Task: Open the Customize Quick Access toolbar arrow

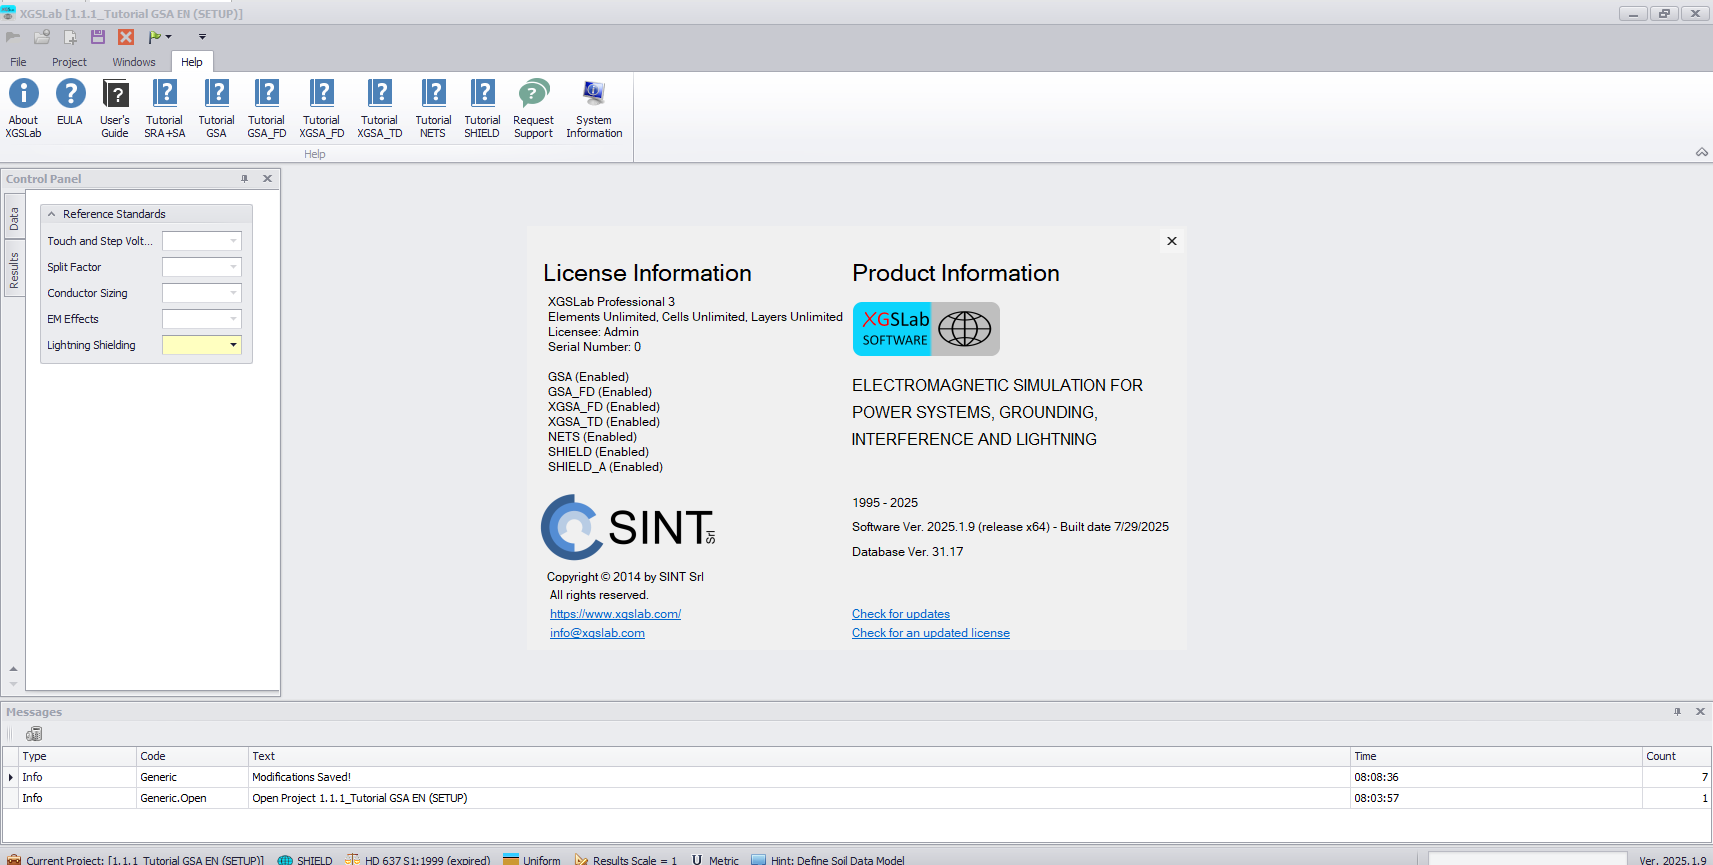Action: [202, 37]
